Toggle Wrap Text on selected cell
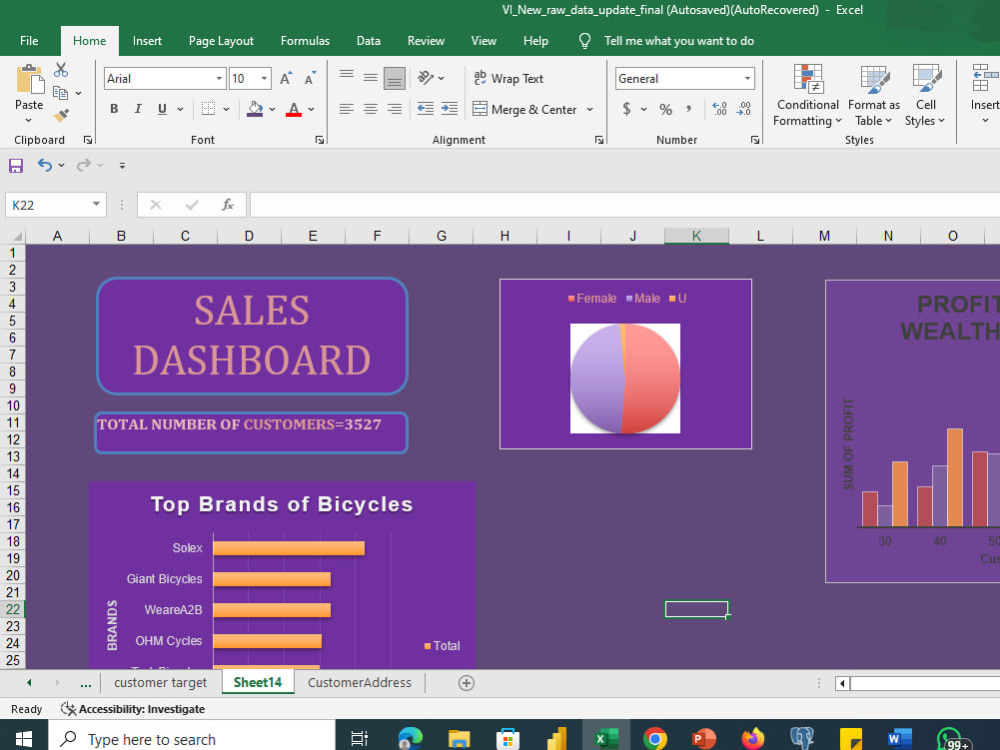Image resolution: width=1000 pixels, height=750 pixels. point(508,78)
